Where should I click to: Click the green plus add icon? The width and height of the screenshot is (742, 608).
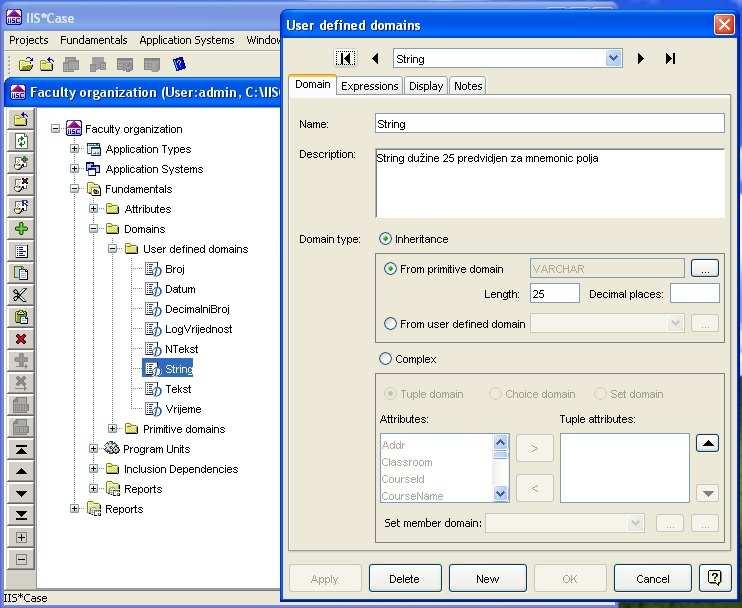[21, 229]
